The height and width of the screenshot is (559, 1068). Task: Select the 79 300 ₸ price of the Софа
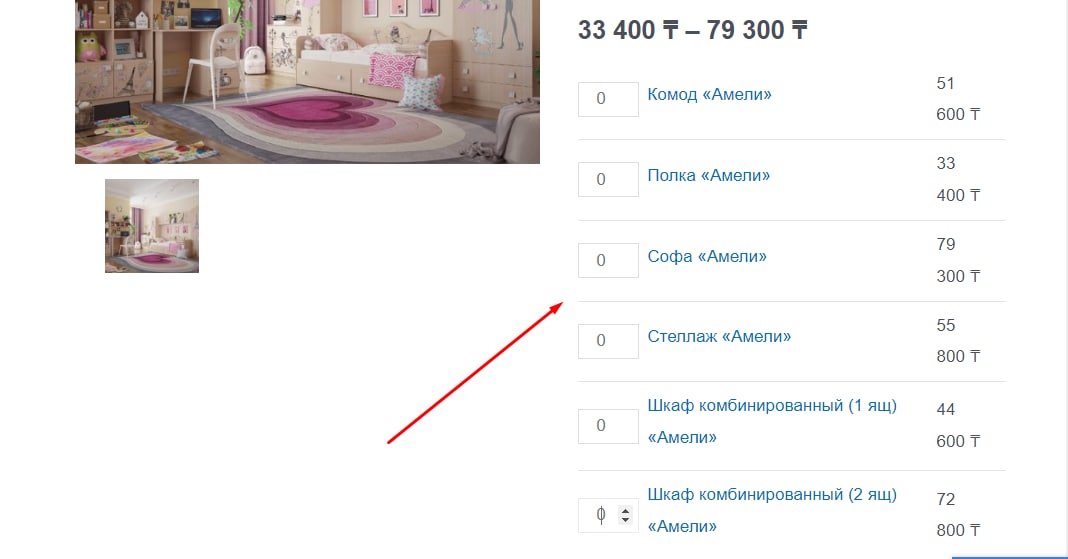point(958,260)
